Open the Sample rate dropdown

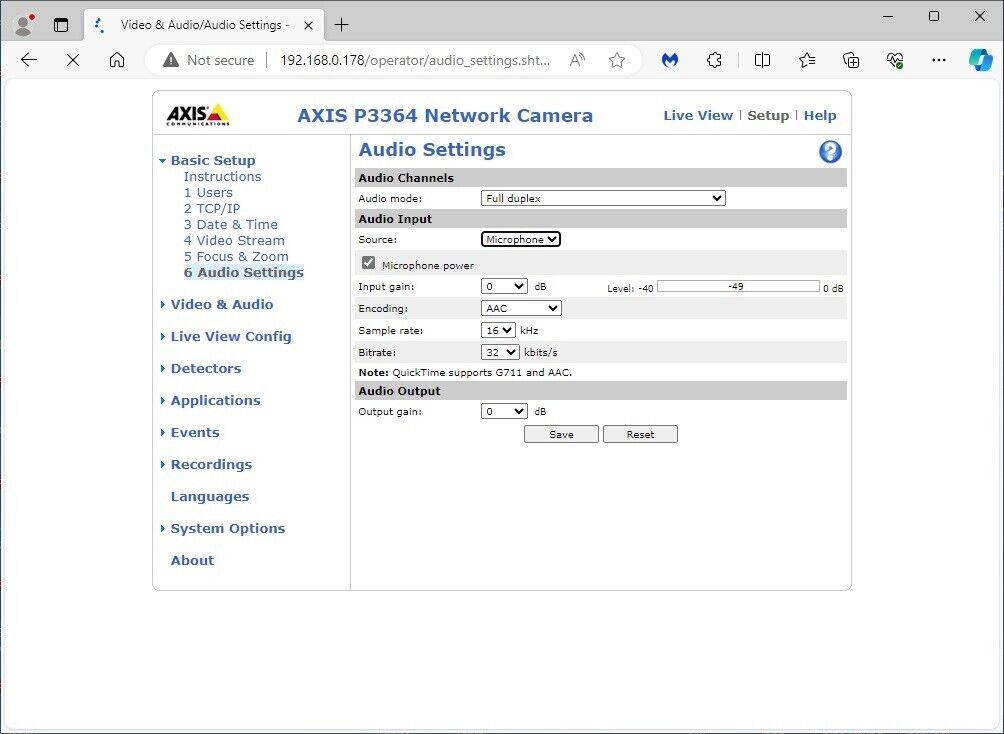point(498,330)
